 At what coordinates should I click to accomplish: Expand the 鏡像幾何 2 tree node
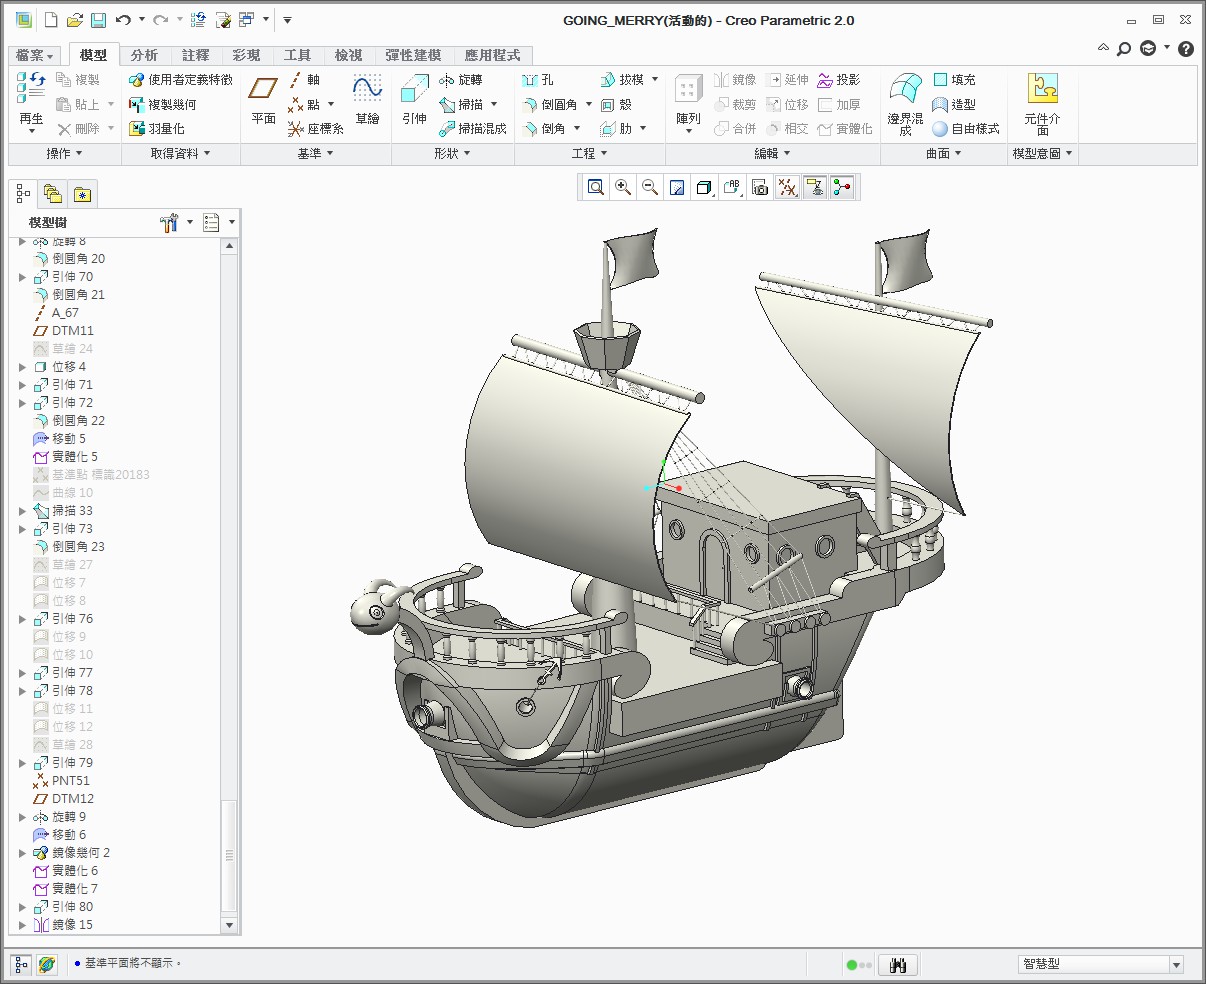tap(22, 853)
